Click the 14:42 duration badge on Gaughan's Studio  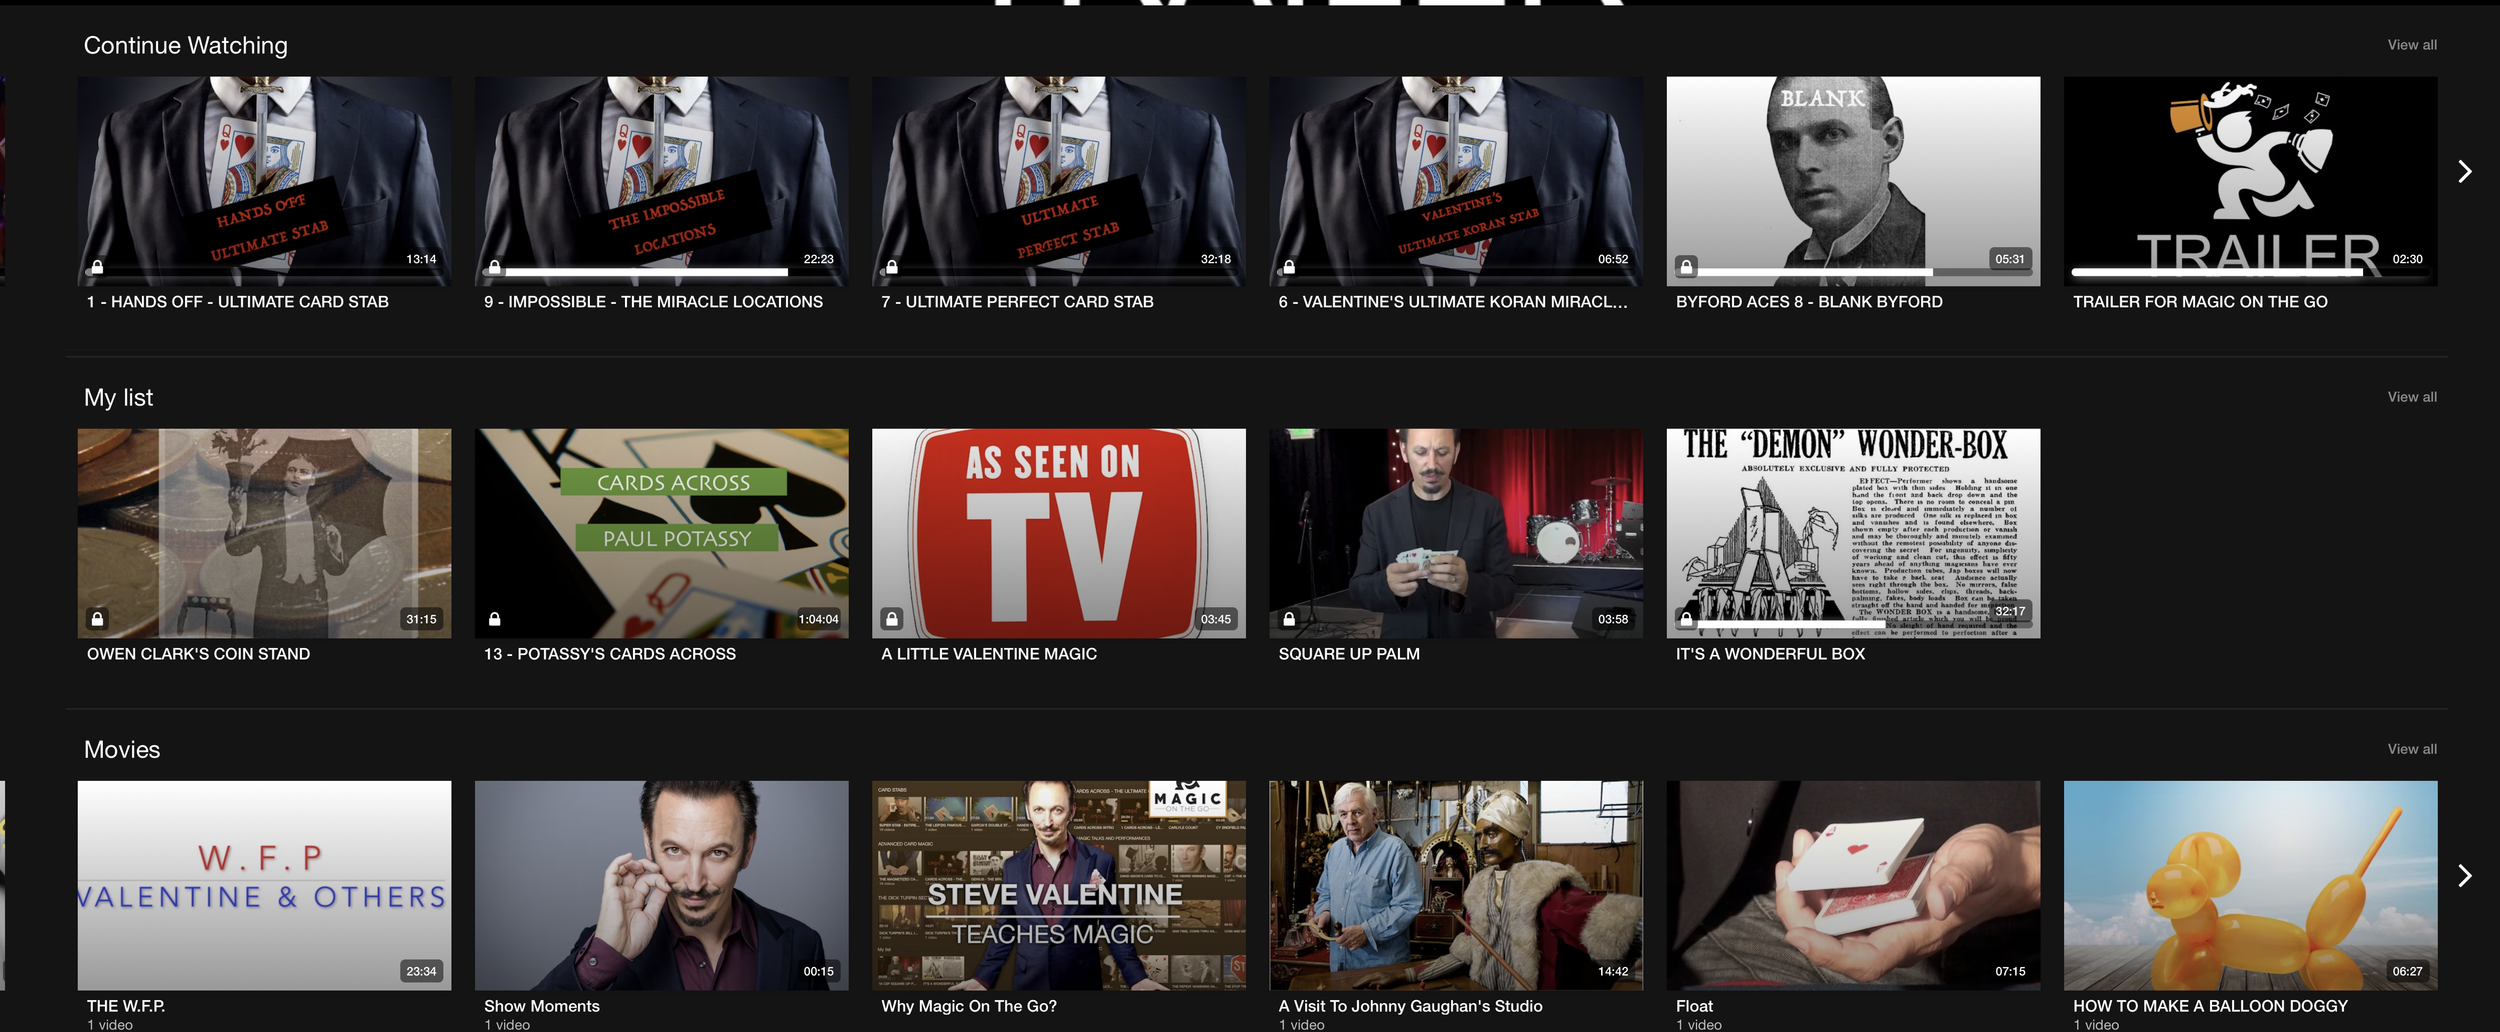point(1613,971)
